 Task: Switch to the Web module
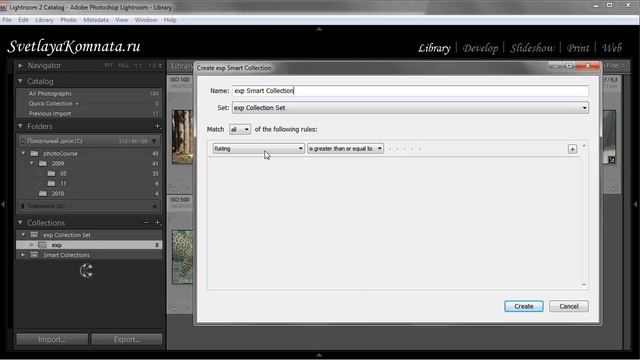tap(612, 48)
